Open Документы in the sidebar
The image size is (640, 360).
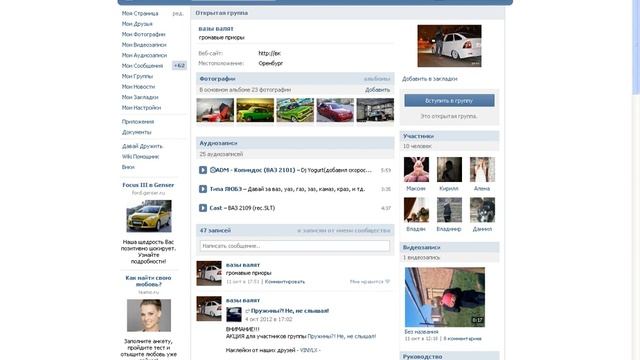(137, 132)
